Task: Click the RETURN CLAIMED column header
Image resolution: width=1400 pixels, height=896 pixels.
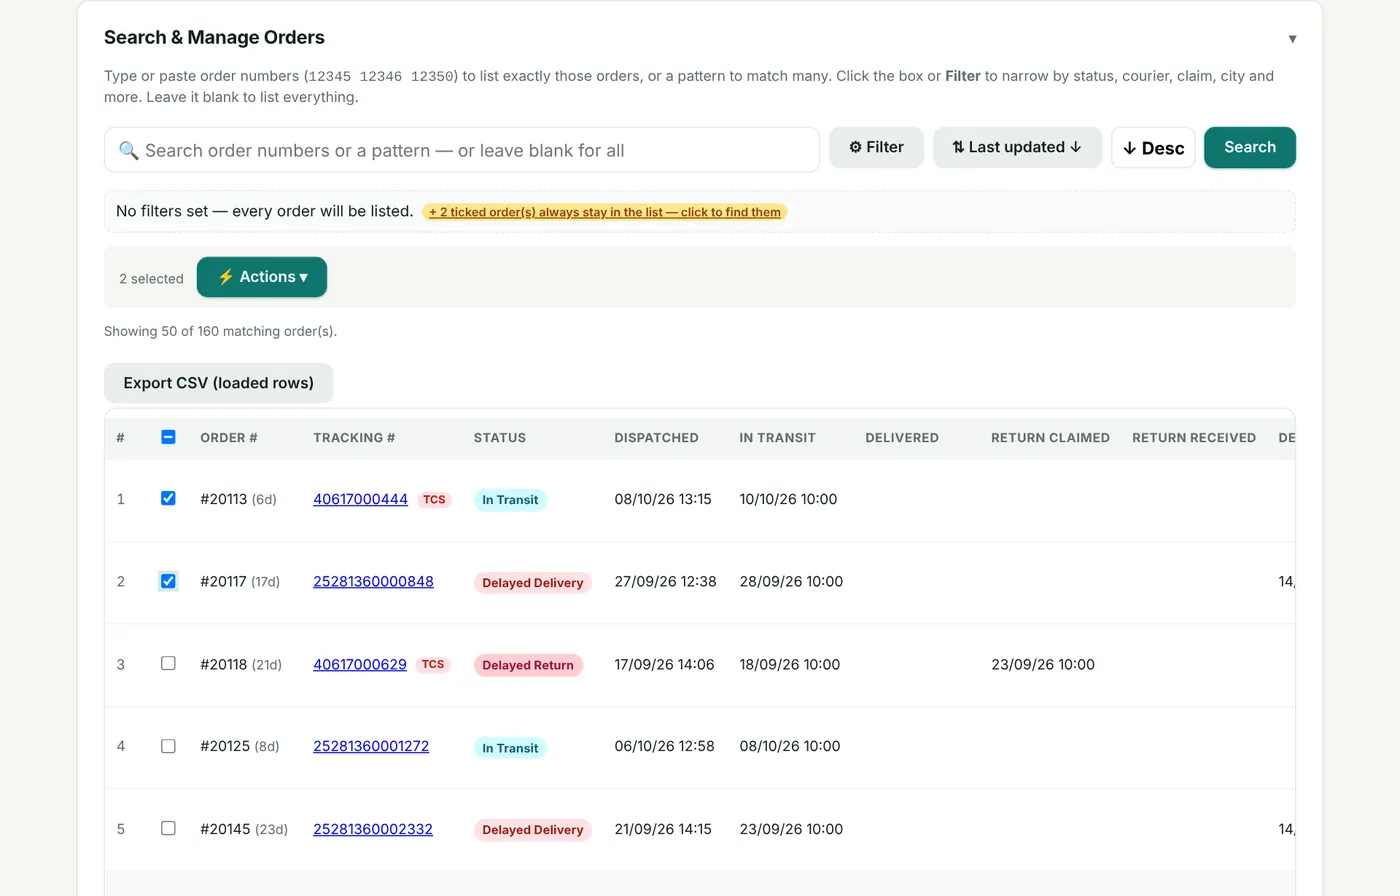Action: click(1050, 438)
